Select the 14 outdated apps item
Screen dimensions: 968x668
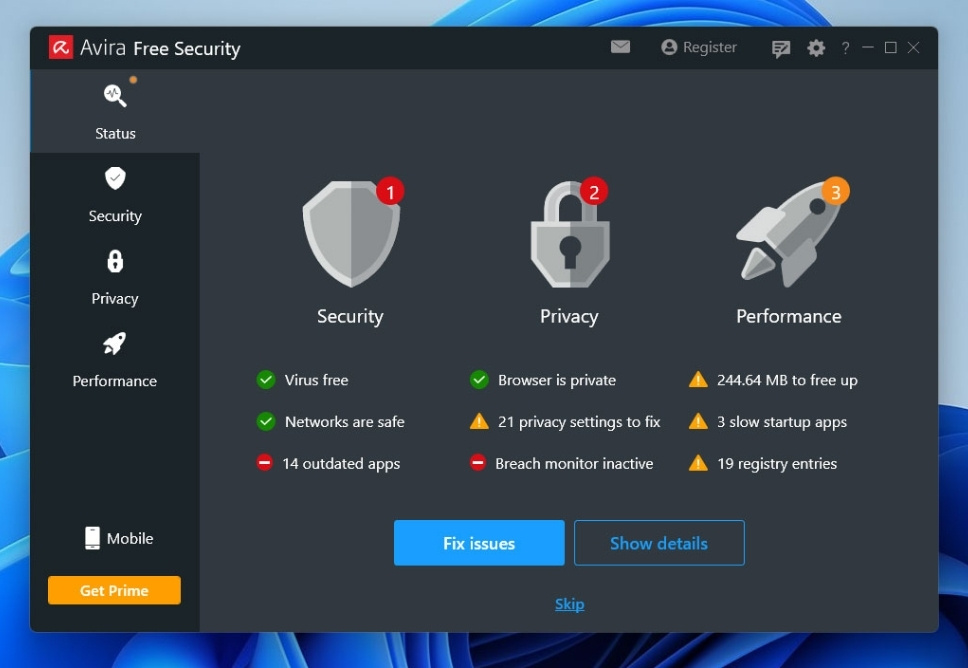[340, 464]
